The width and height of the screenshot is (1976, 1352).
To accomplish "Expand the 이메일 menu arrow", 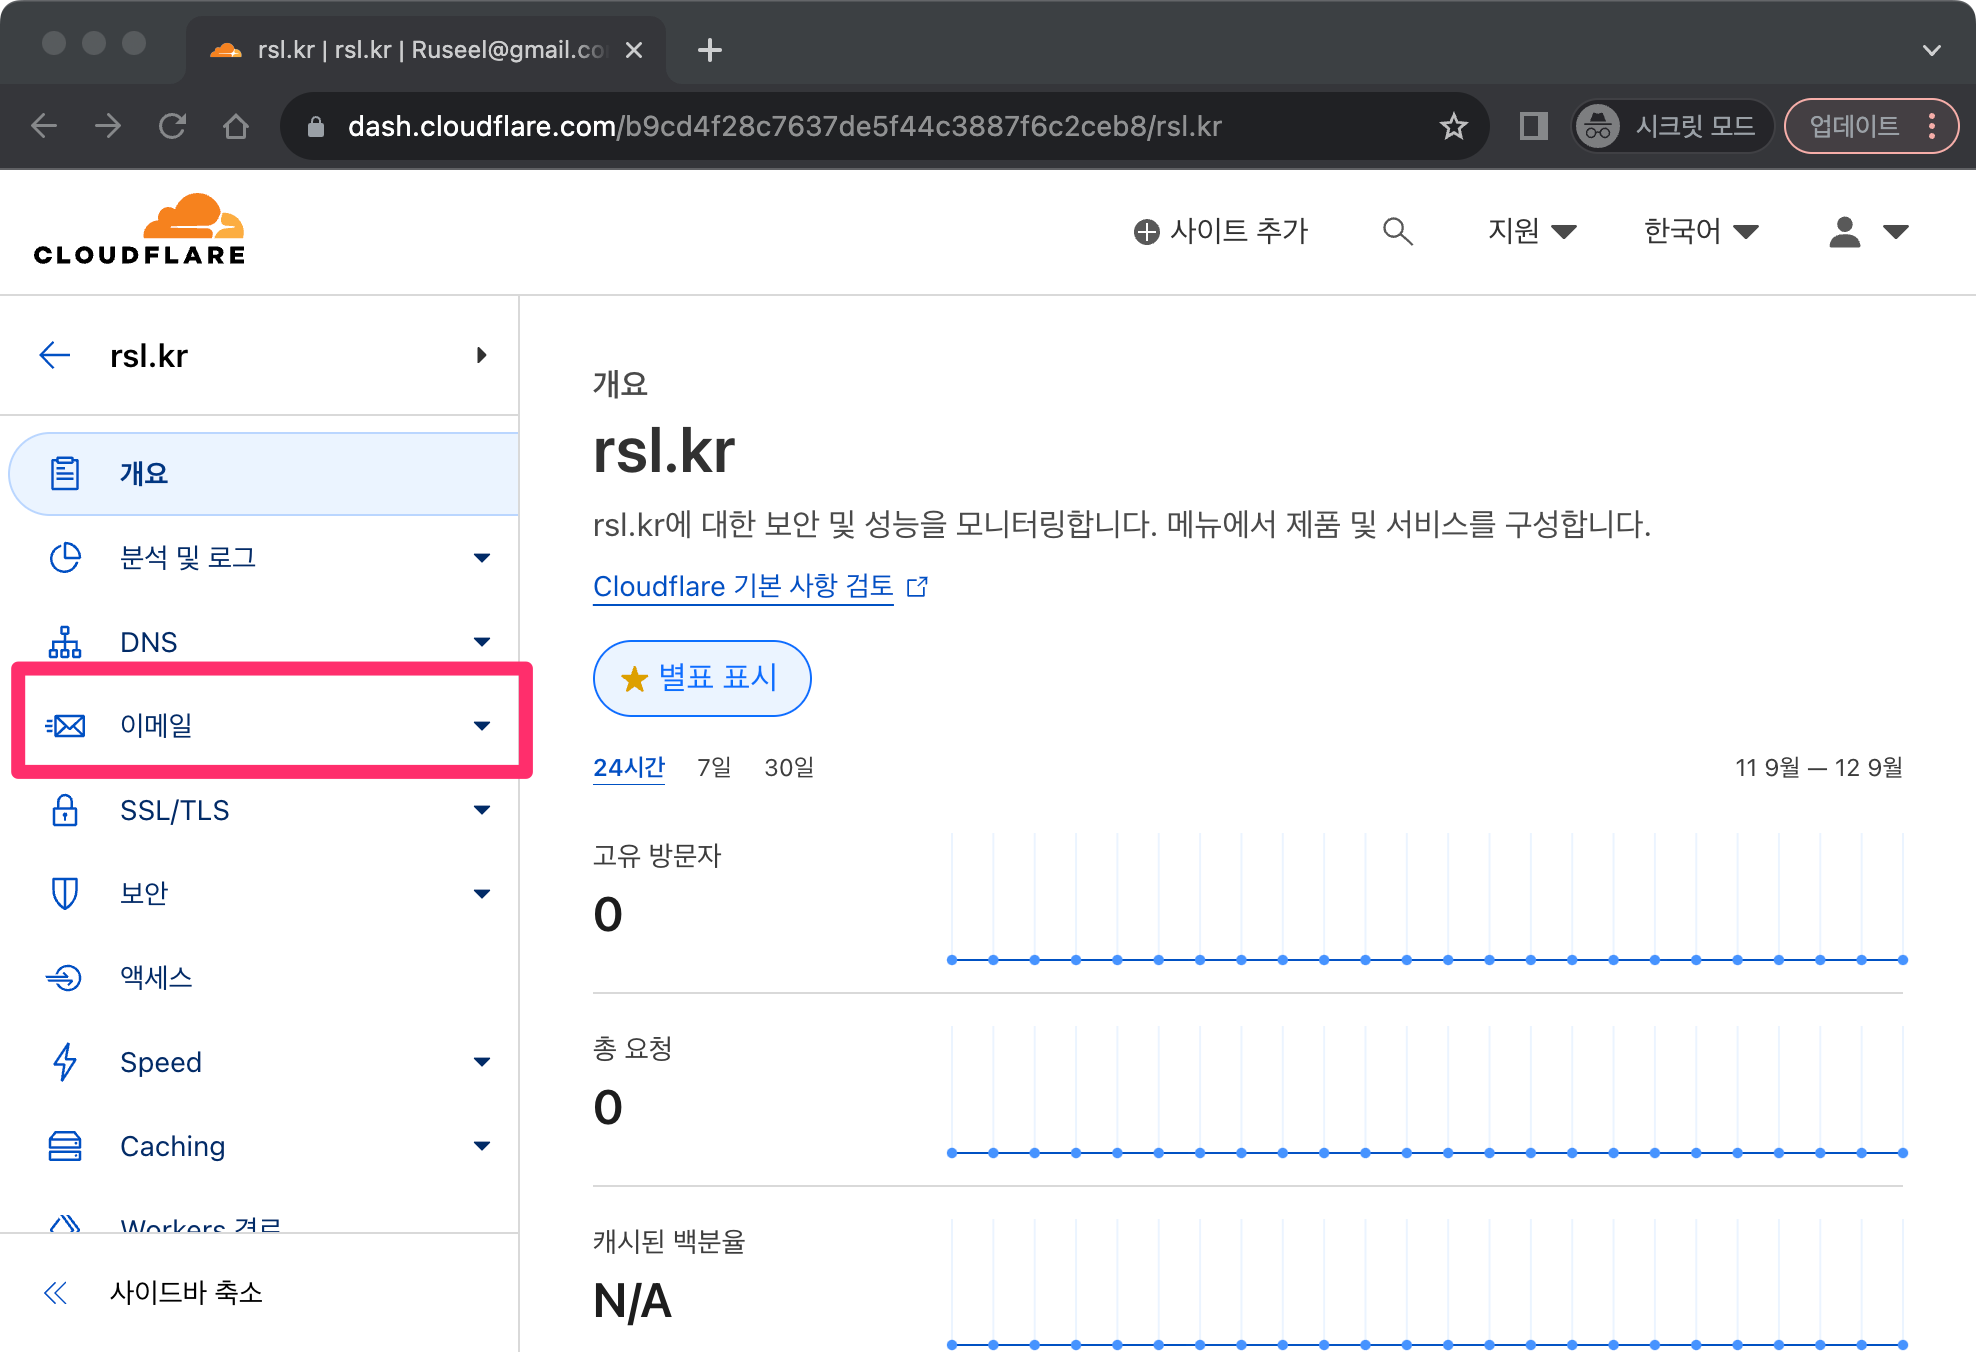I will pyautogui.click(x=482, y=726).
